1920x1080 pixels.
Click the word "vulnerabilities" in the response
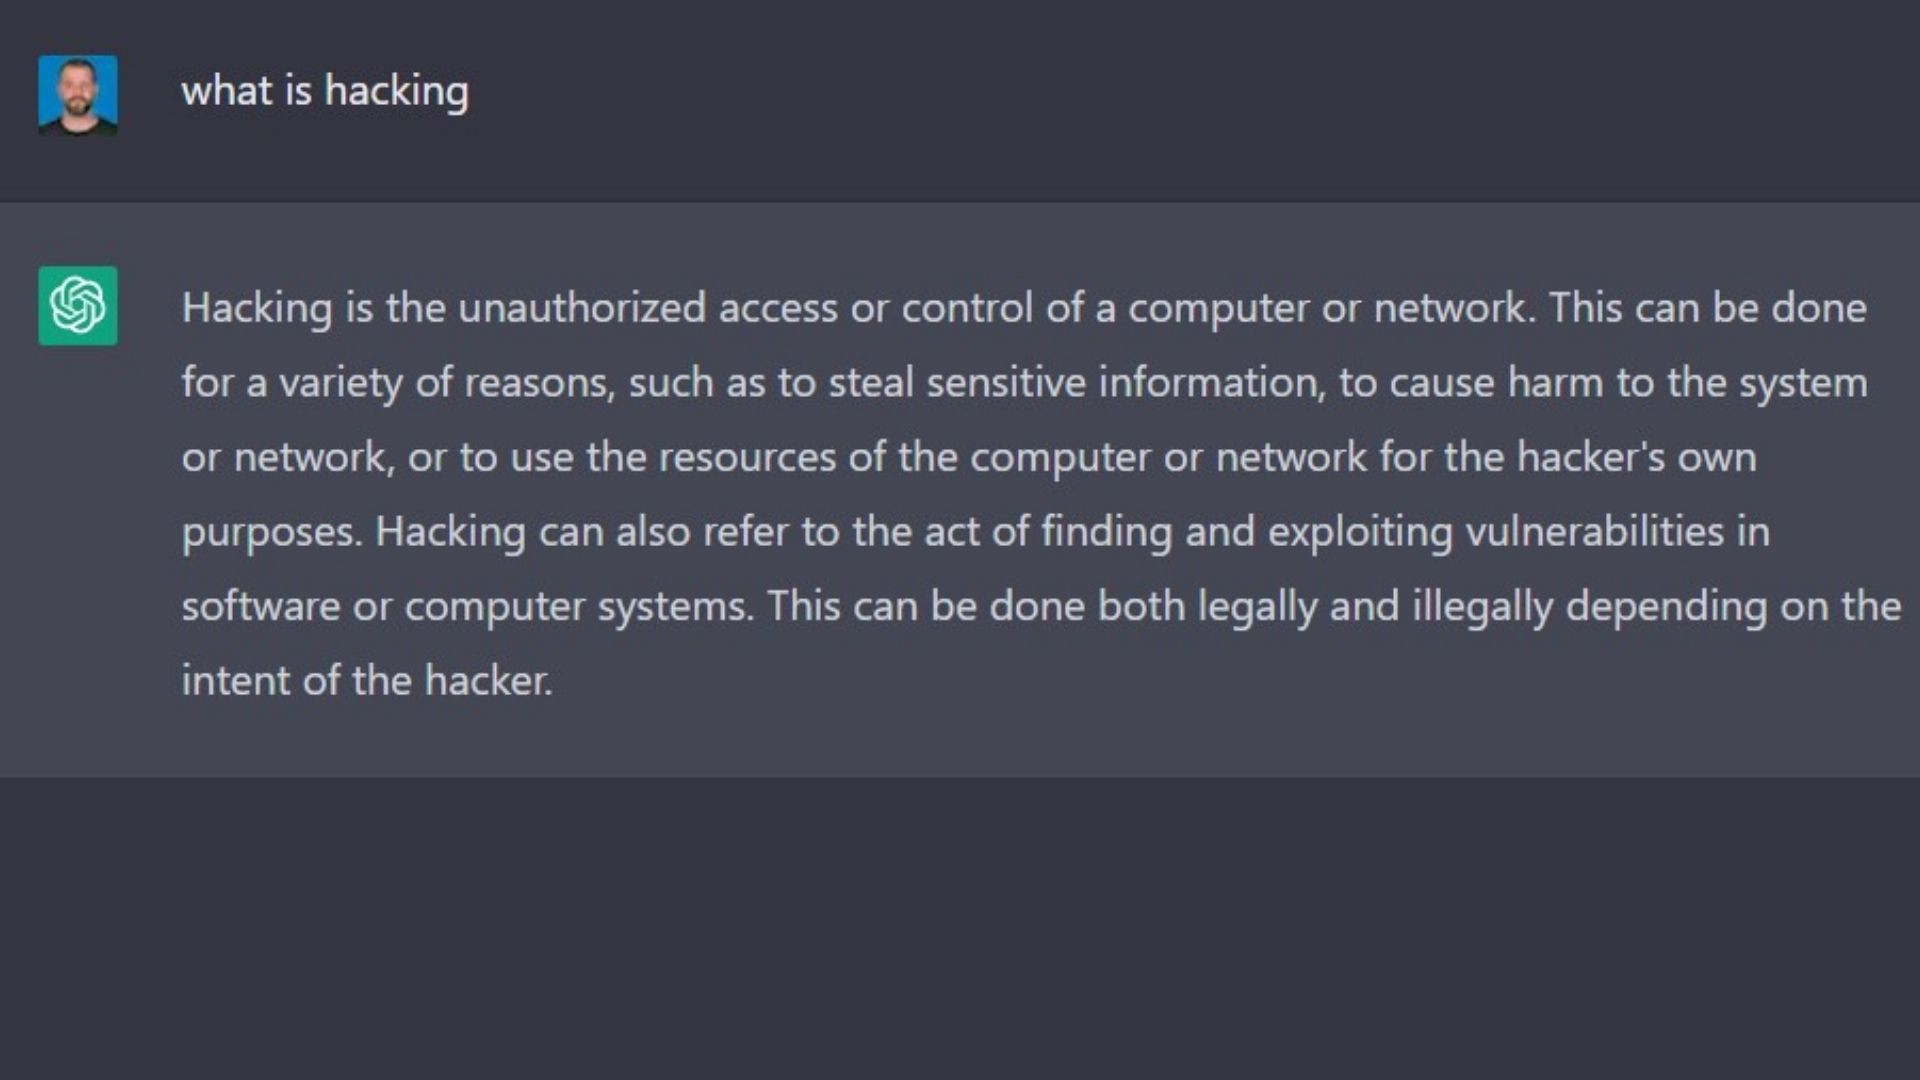tap(1595, 531)
